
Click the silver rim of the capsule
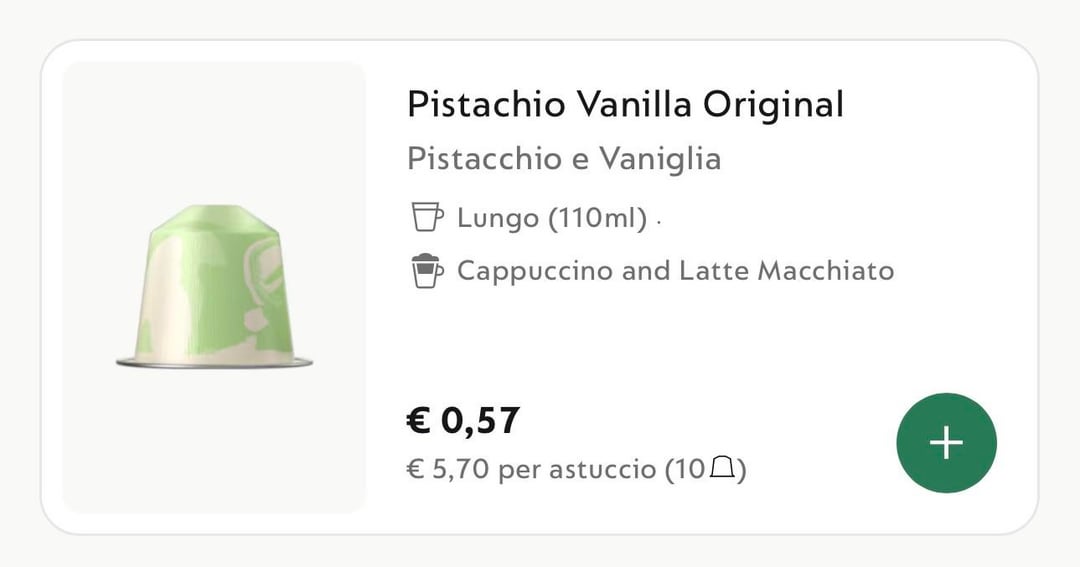click(x=214, y=363)
